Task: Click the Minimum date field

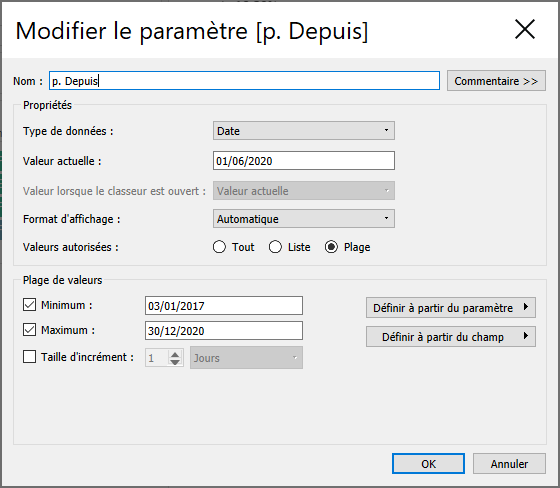Action: pyautogui.click(x=224, y=306)
